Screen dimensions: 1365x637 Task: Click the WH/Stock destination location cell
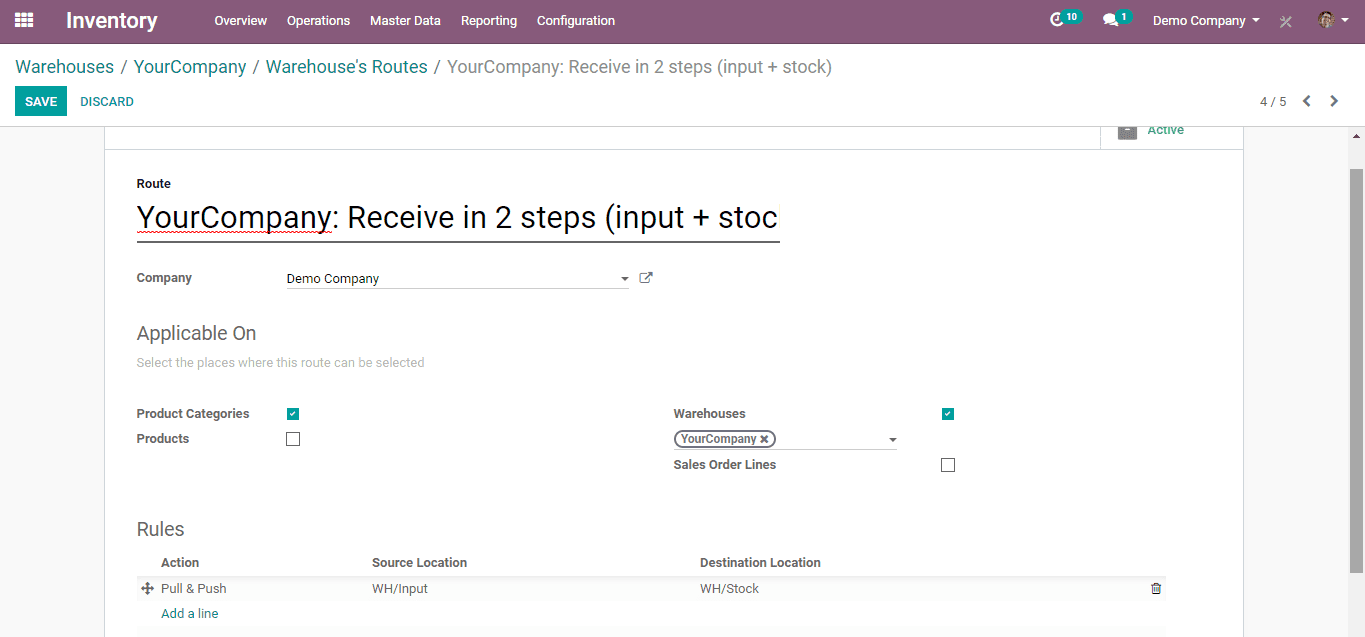pos(730,589)
